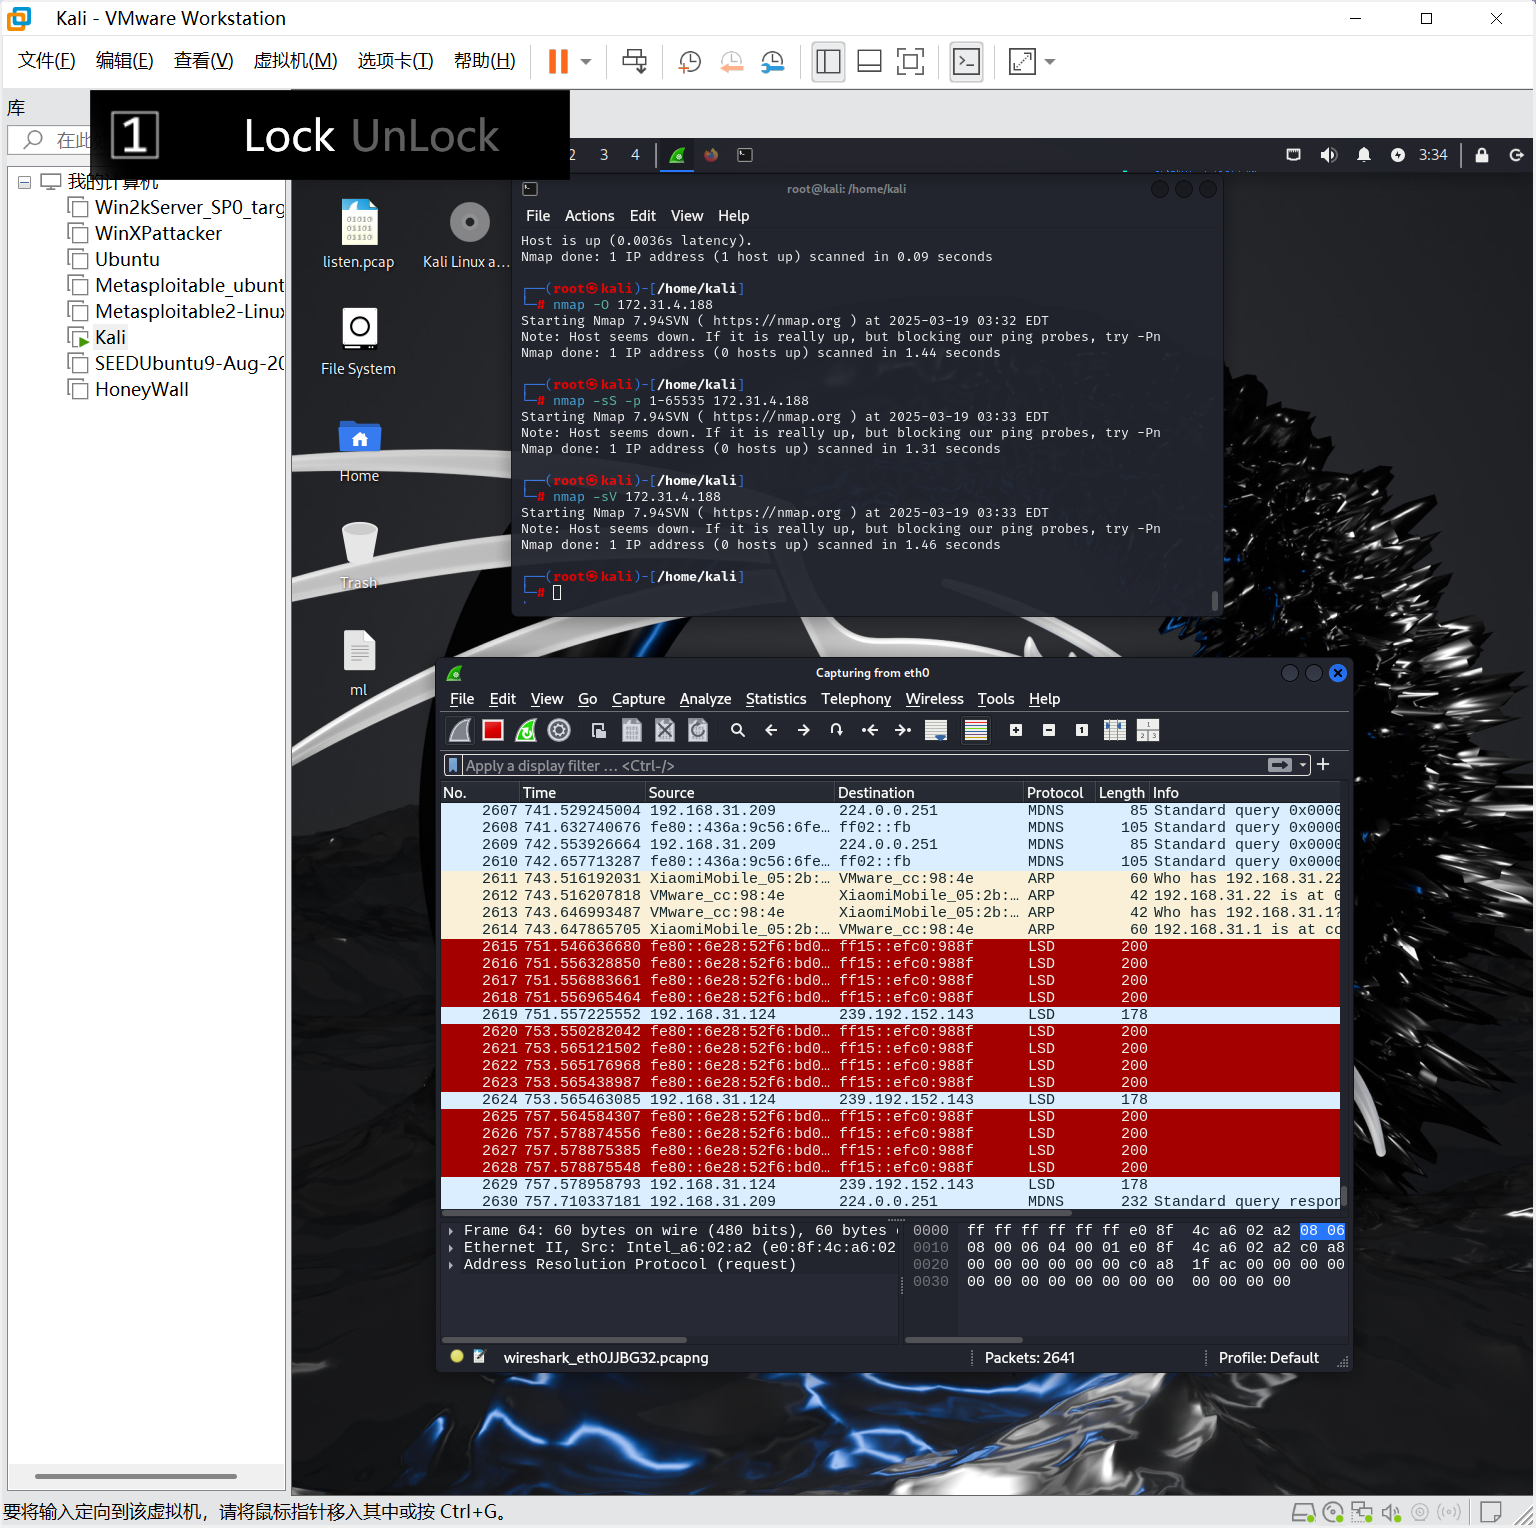Expand Address Resolution Protocol details
The image size is (1536, 1528).
click(451, 1265)
